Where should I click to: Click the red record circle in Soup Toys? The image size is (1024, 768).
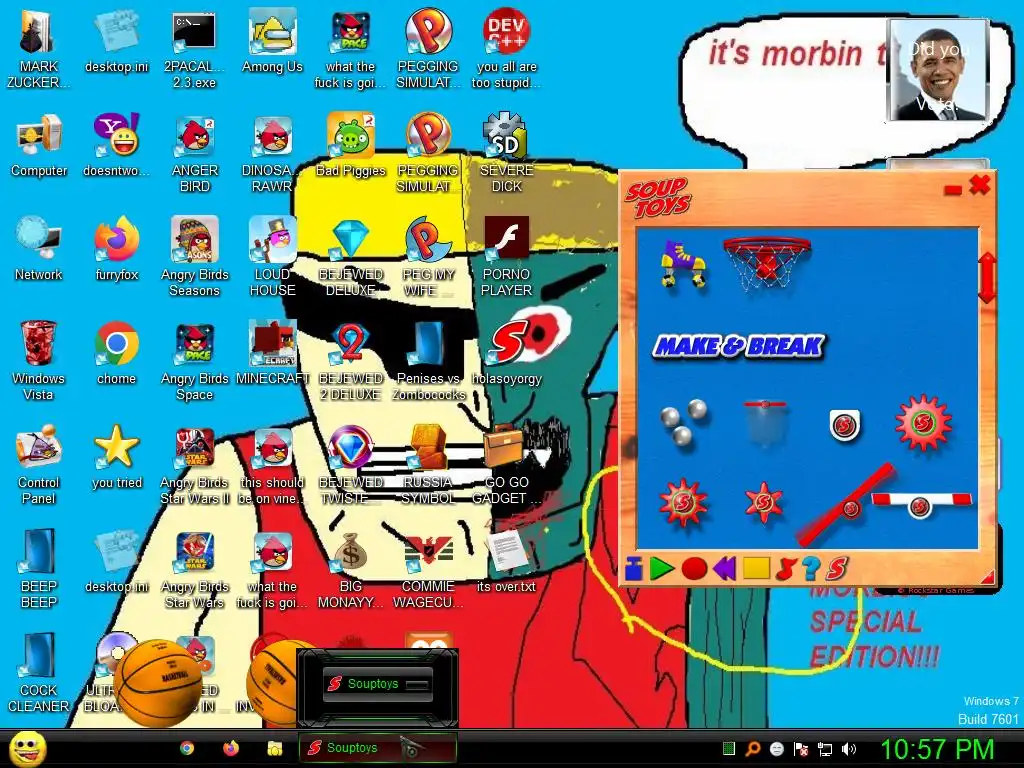694,569
